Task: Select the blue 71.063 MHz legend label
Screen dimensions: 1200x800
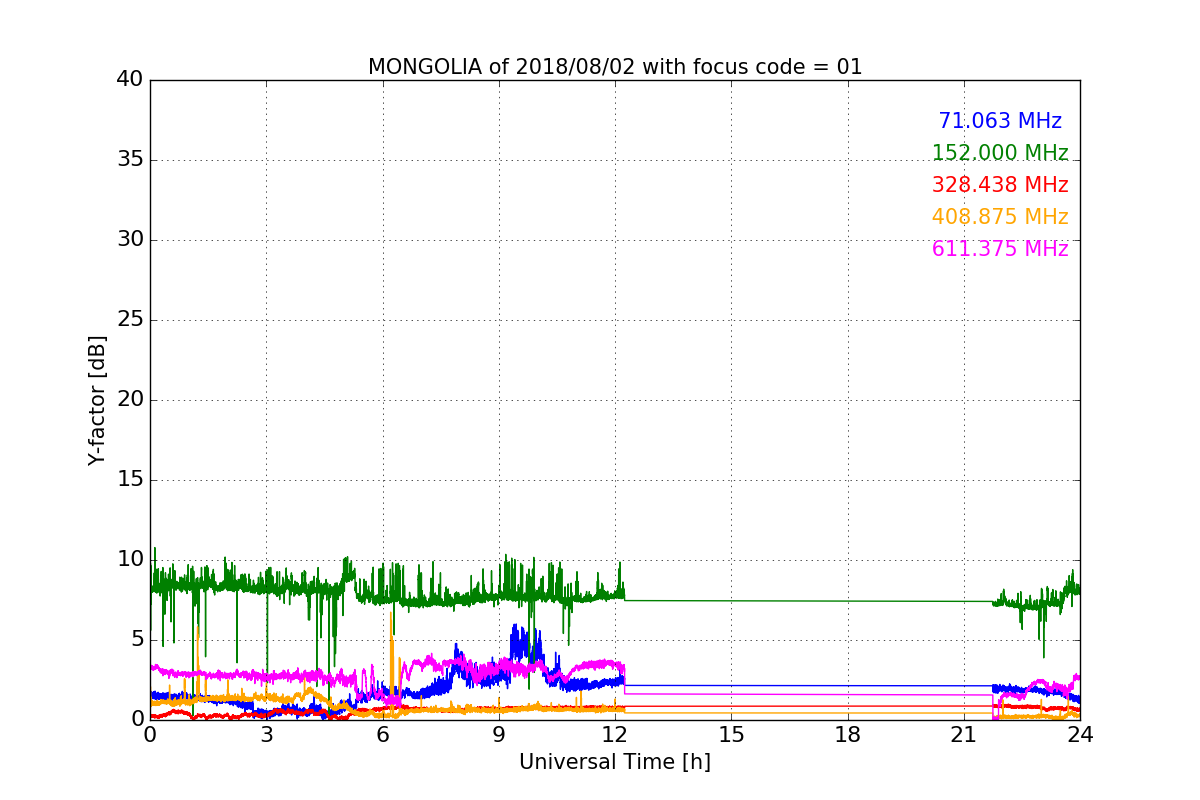Action: pos(1000,121)
